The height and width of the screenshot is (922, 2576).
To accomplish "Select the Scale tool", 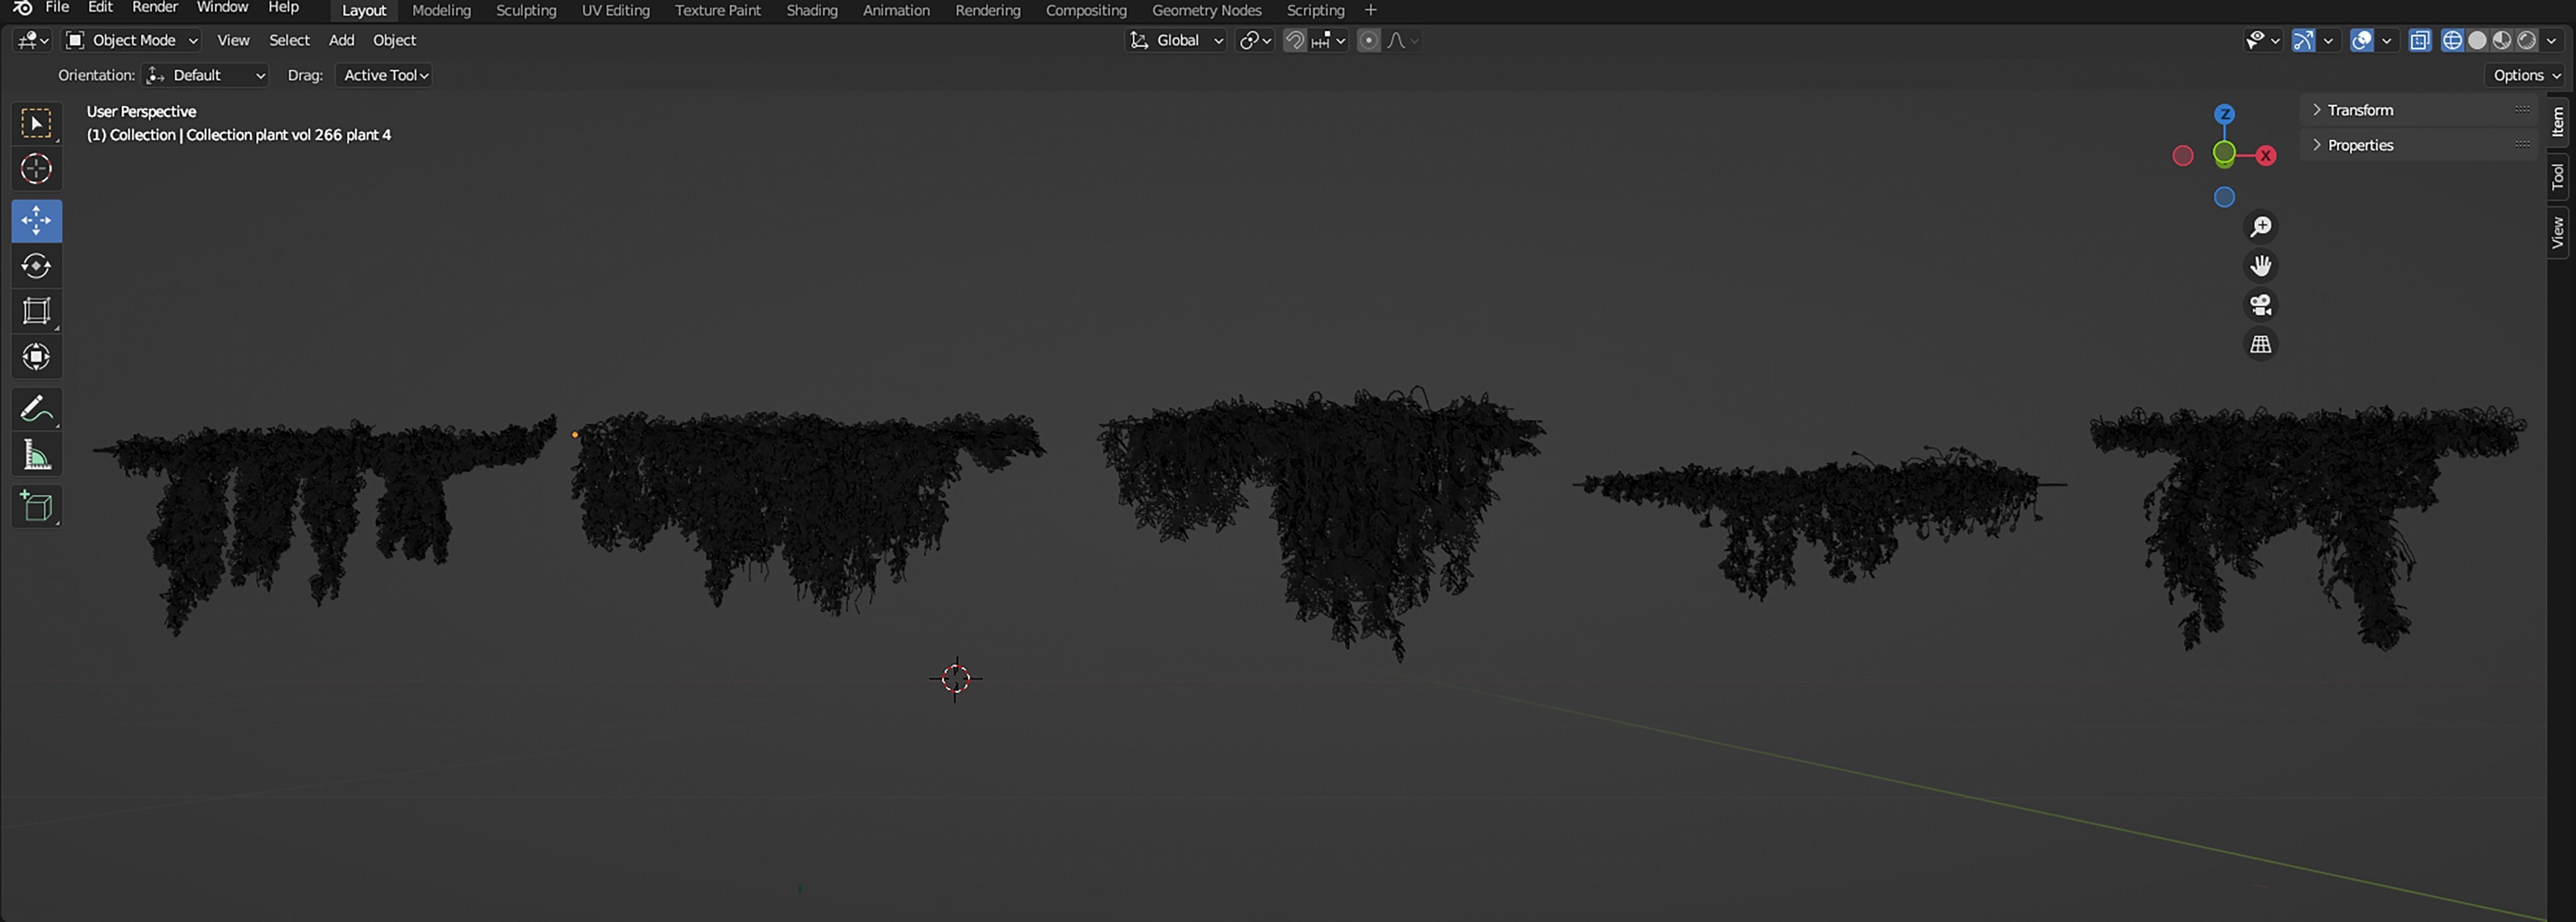I will click(x=37, y=311).
